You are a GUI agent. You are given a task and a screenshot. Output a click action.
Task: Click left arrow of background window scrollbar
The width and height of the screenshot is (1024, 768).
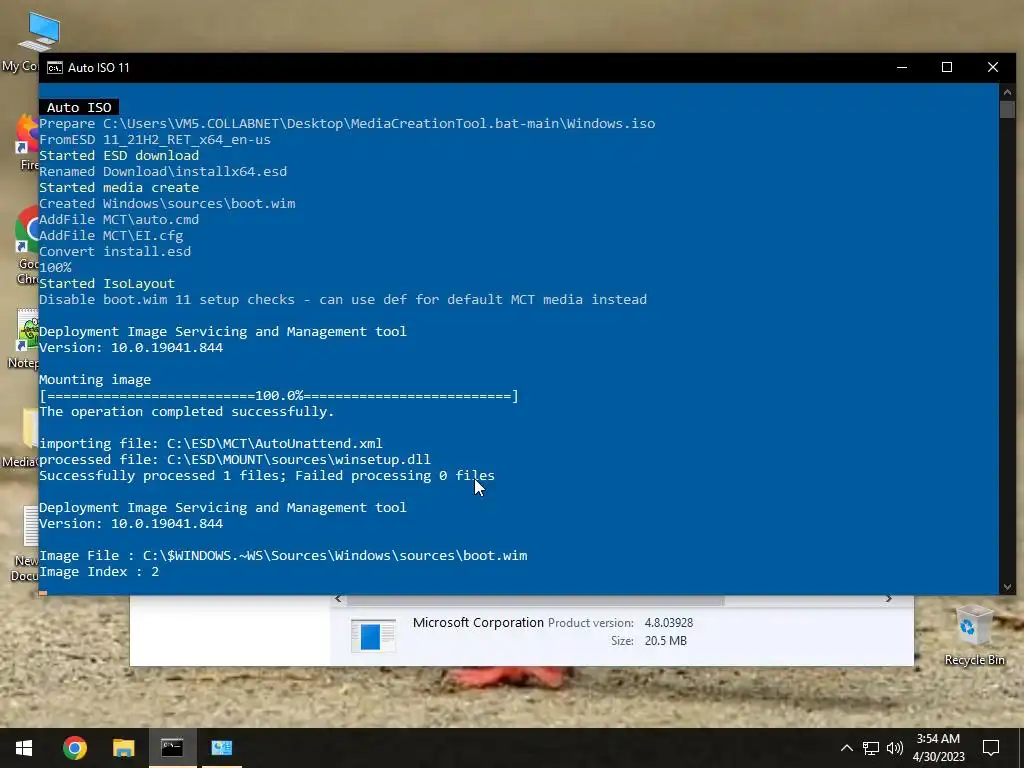point(338,599)
